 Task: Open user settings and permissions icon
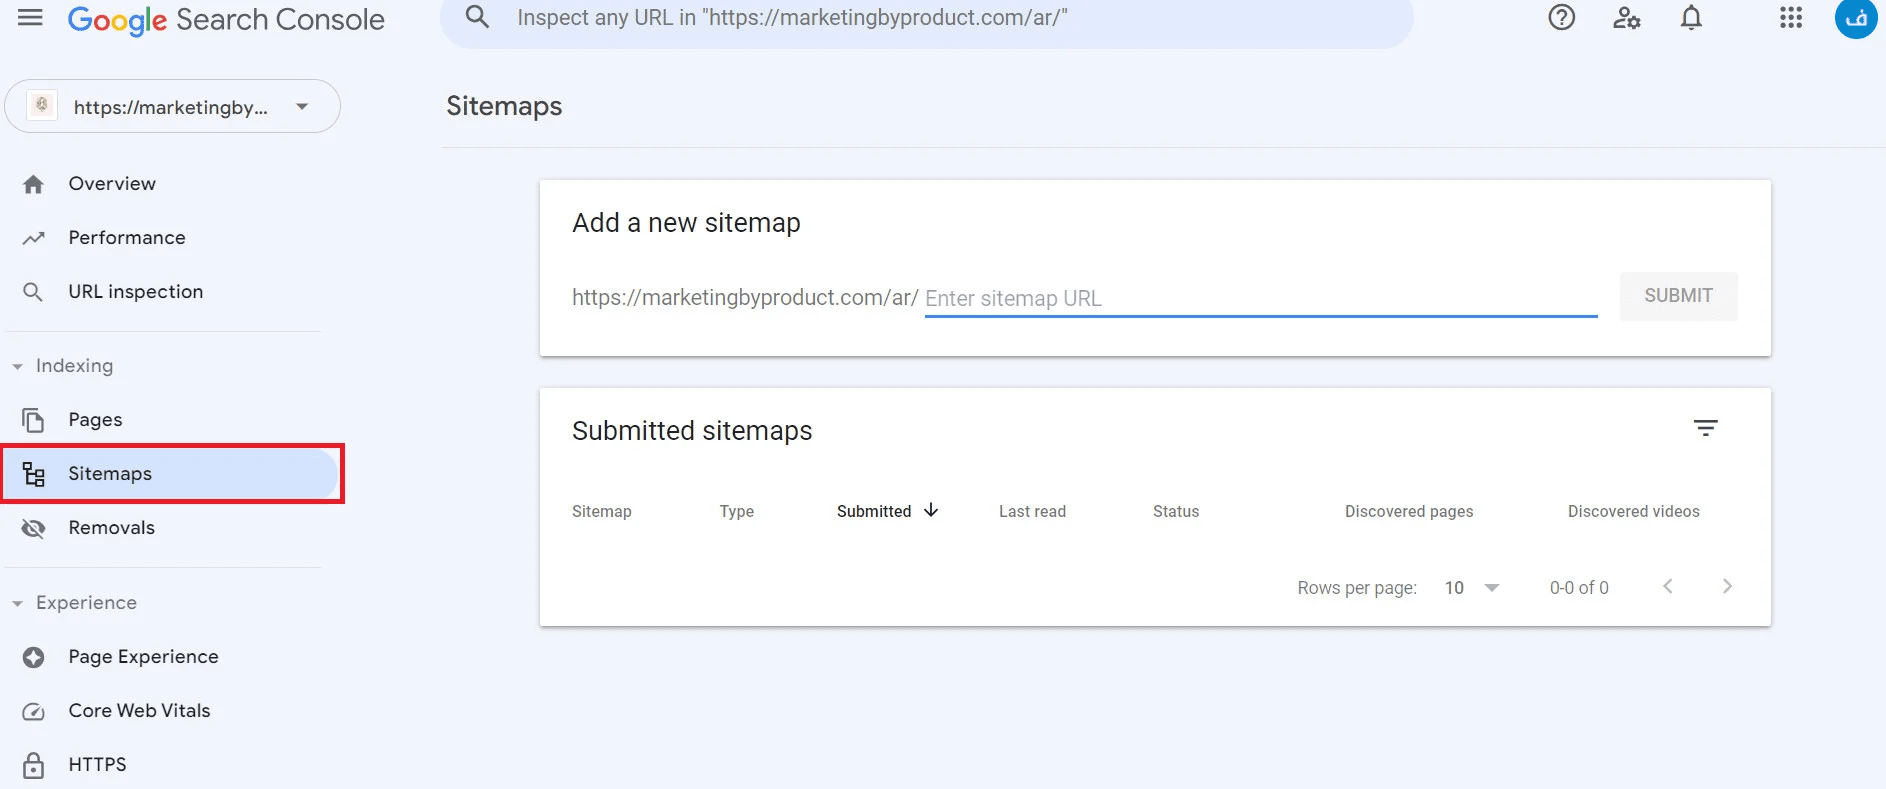1626,18
